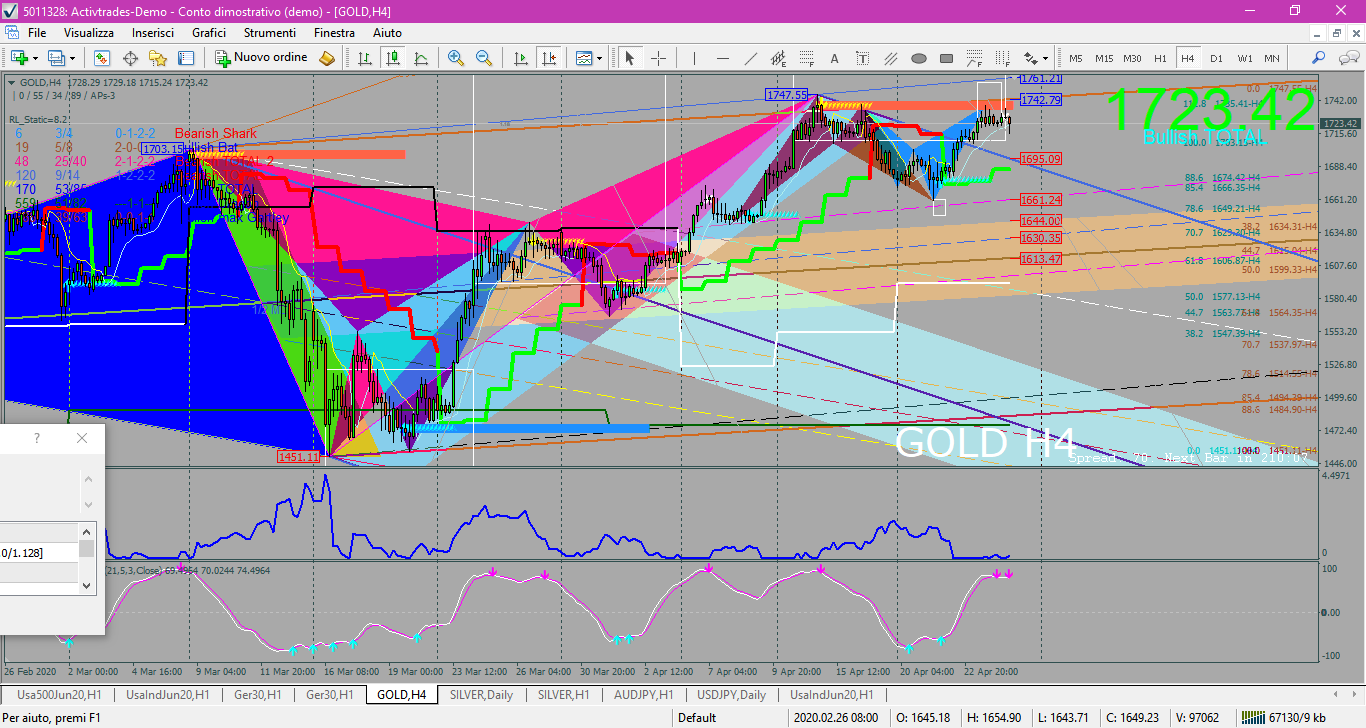Zoom in on the chart
Viewport: 1366px width, 728px height.
tap(456, 58)
